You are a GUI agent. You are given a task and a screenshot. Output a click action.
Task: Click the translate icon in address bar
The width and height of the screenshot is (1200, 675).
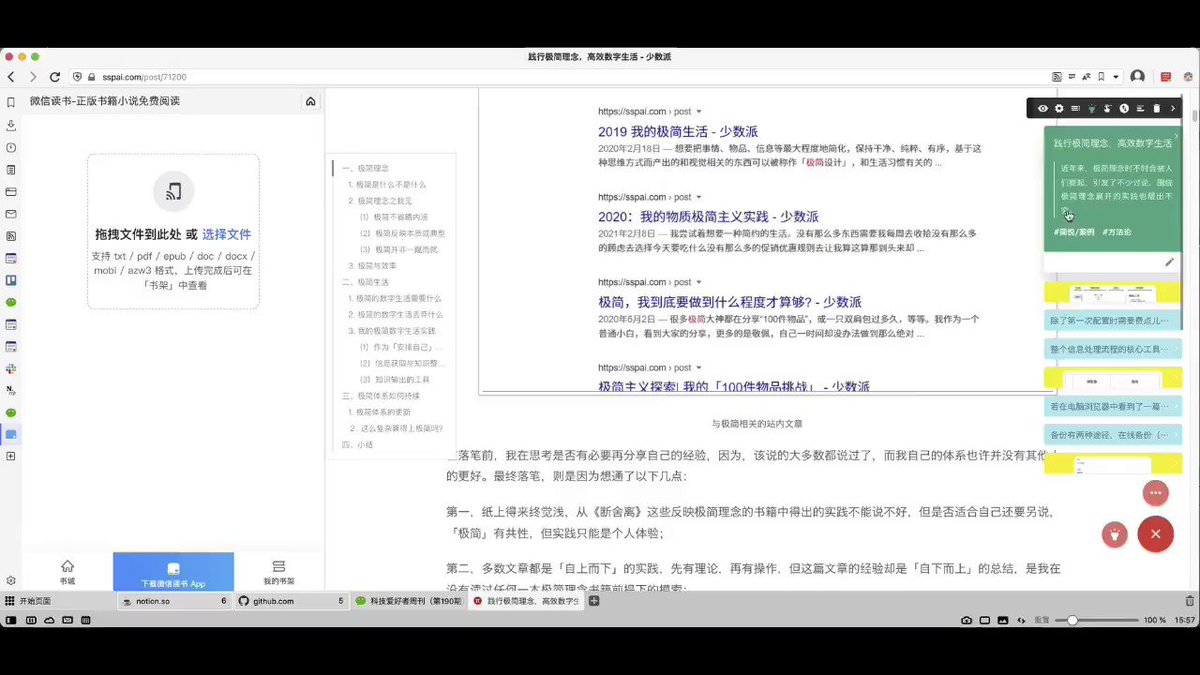click(1086, 76)
